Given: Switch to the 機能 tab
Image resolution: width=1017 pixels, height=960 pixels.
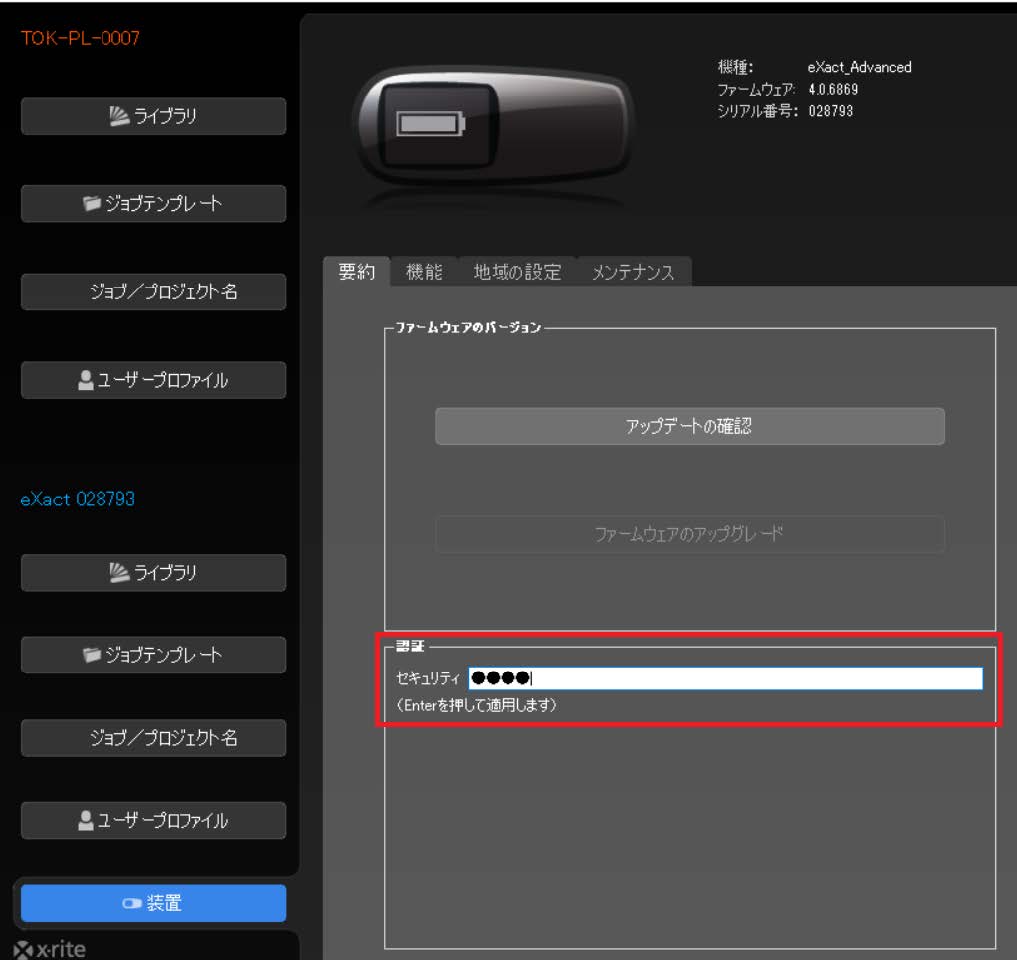Looking at the screenshot, I should point(424,272).
